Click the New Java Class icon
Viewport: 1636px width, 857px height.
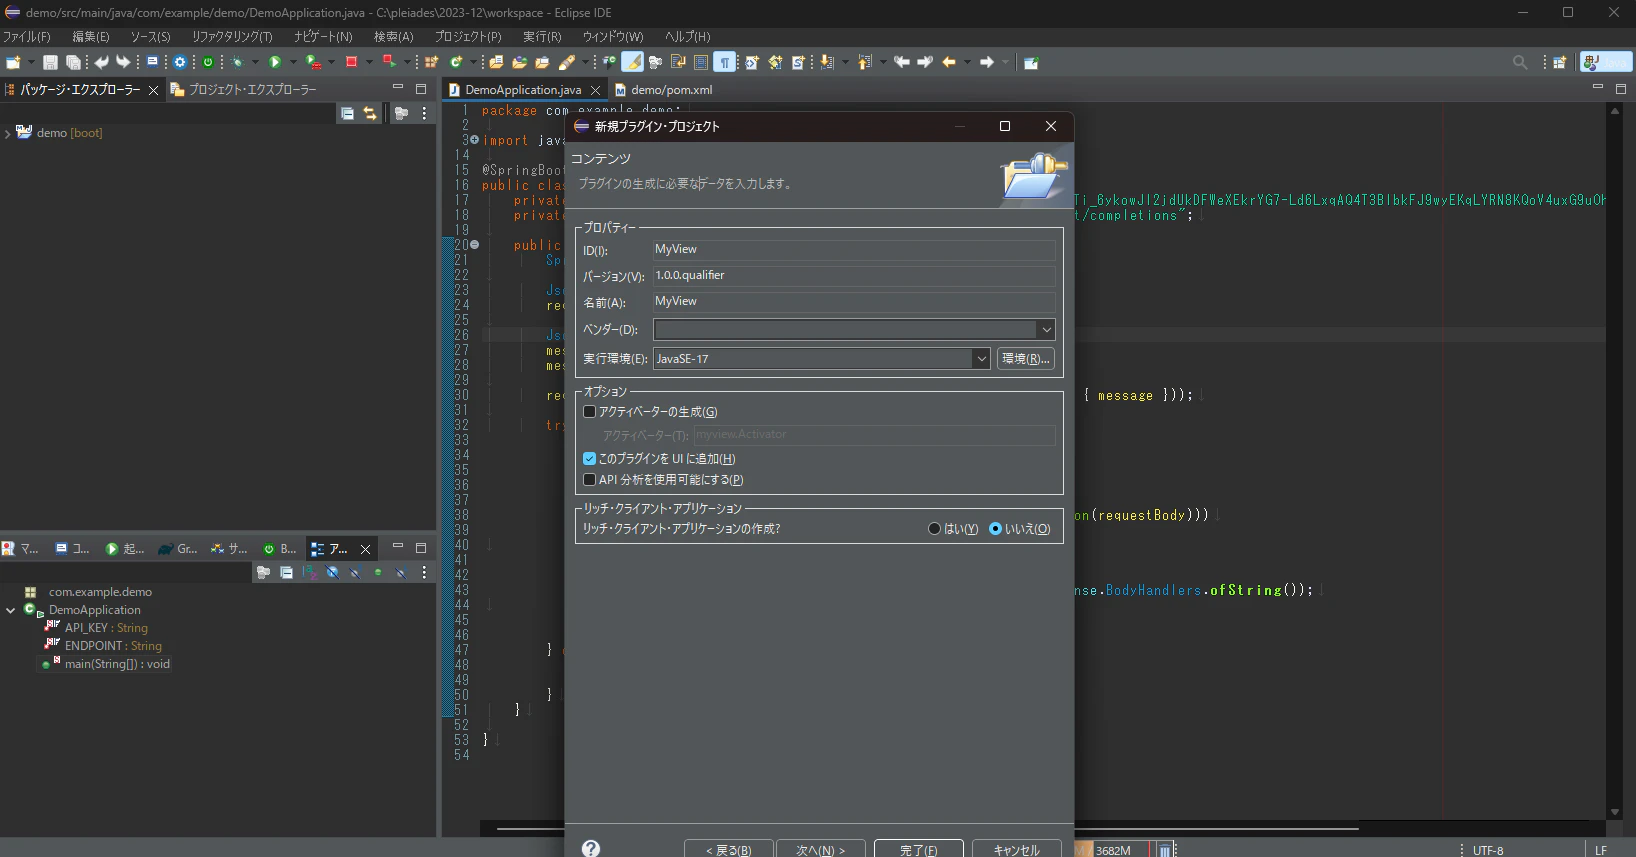point(456,62)
